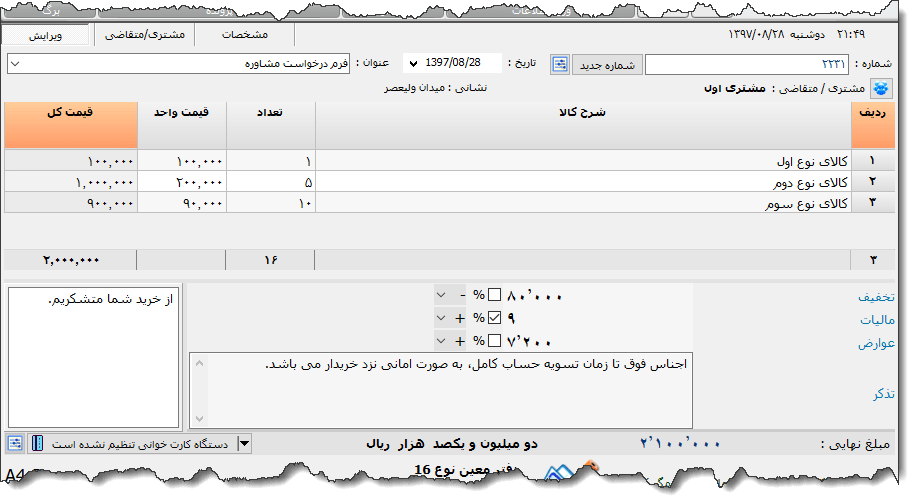Click total price ۱,۰۰۰,۰۰۰ cell
The height and width of the screenshot is (496, 908).
tap(71, 182)
